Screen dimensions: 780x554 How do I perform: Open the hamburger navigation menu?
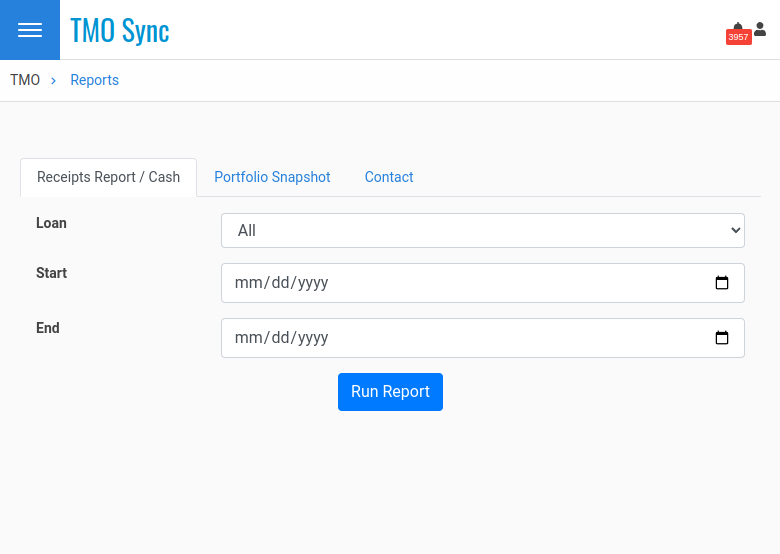coord(30,30)
